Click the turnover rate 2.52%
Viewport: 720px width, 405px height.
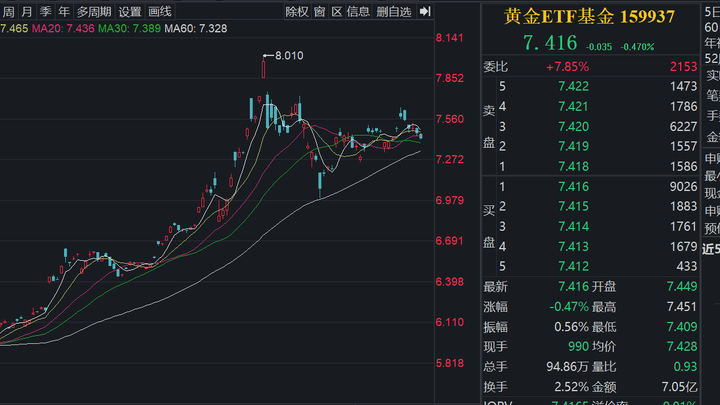click(x=571, y=387)
